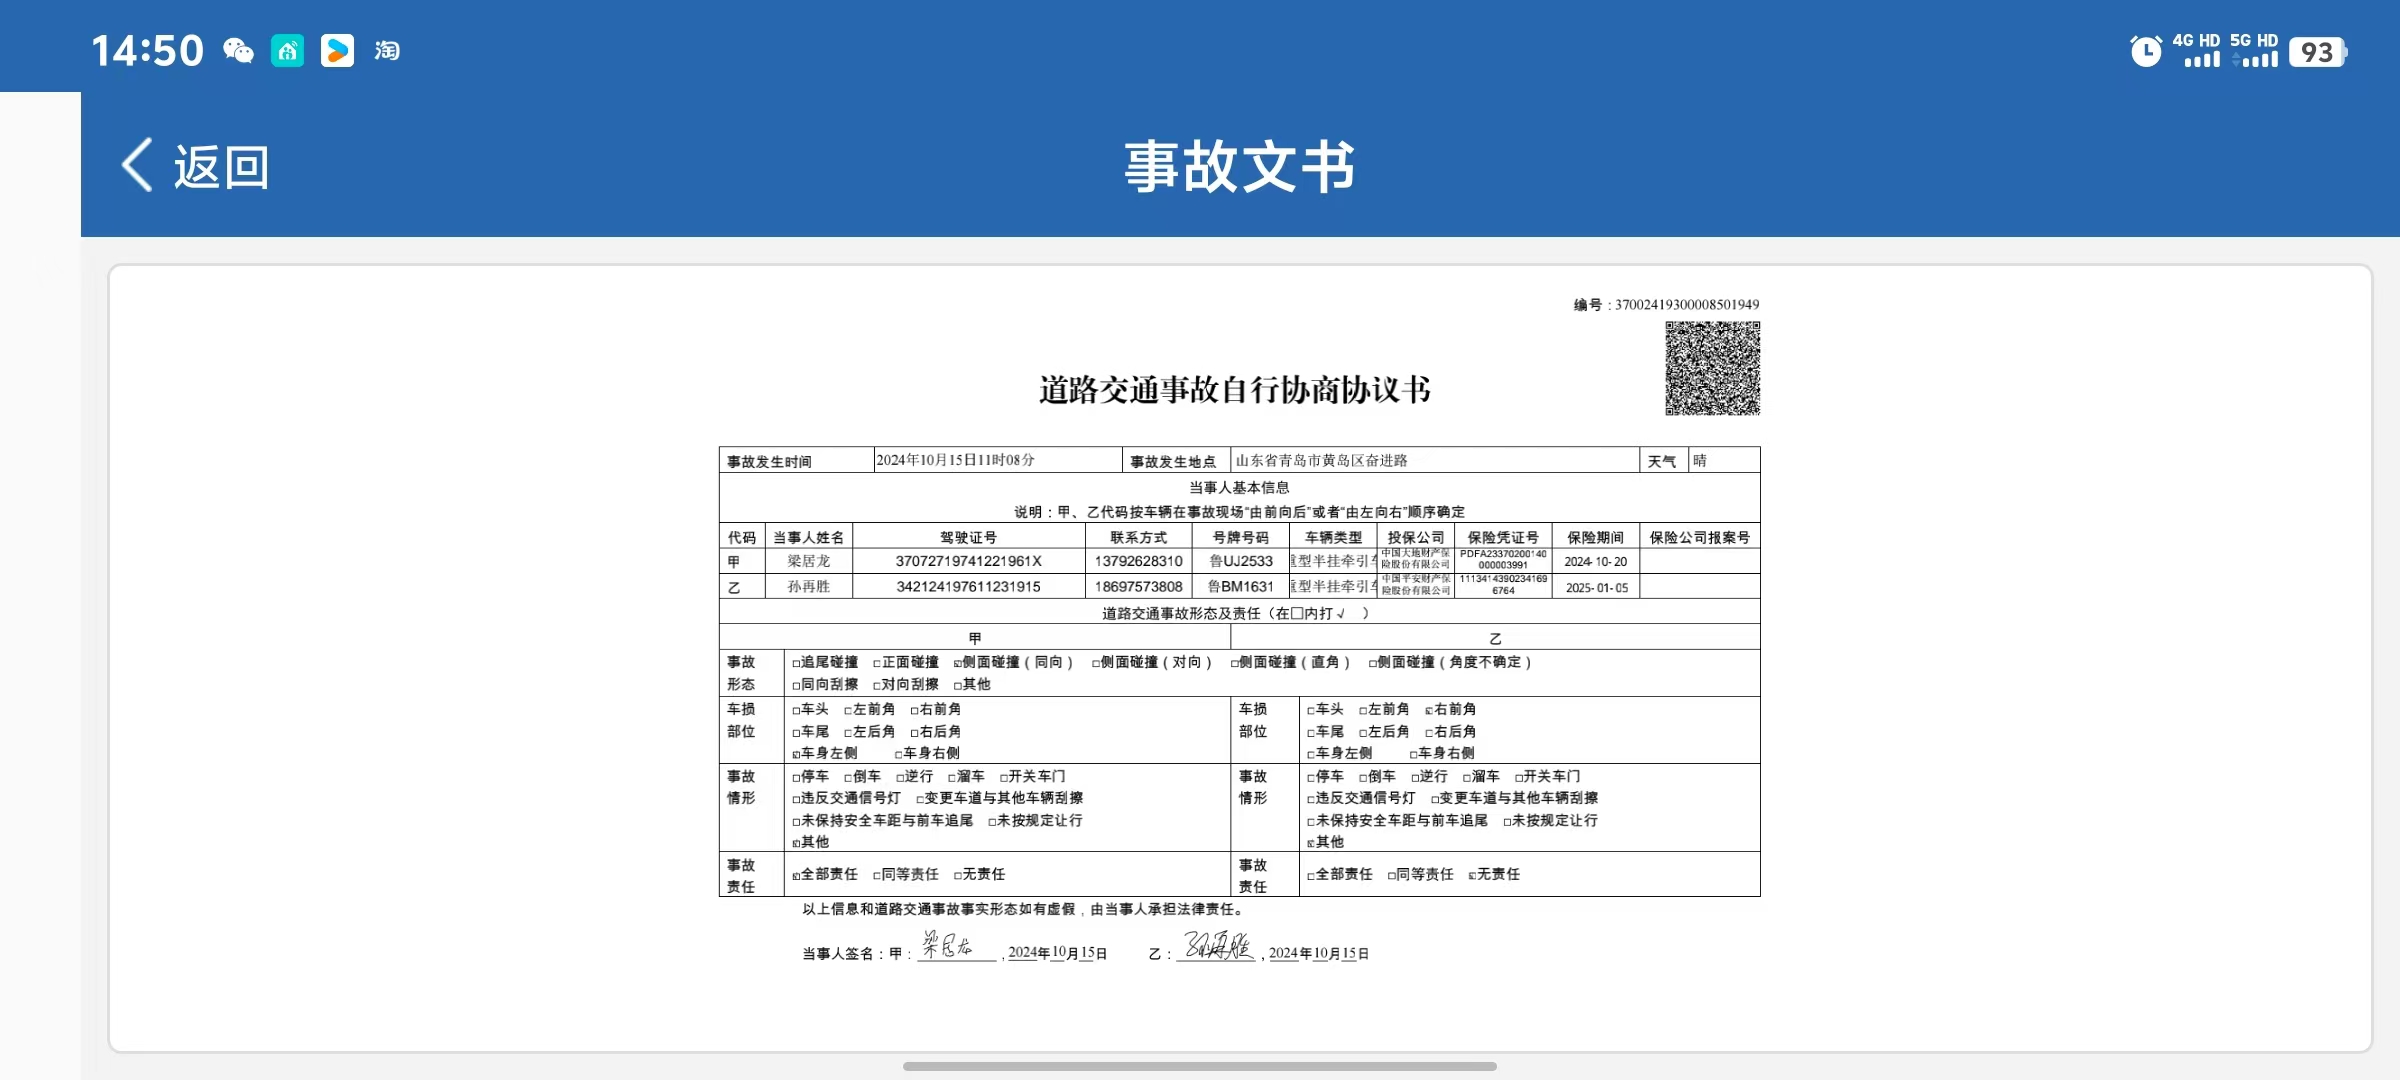Toggle 全部责任 checkbox for party 甲
This screenshot has height=1080, width=2400.
tap(797, 875)
